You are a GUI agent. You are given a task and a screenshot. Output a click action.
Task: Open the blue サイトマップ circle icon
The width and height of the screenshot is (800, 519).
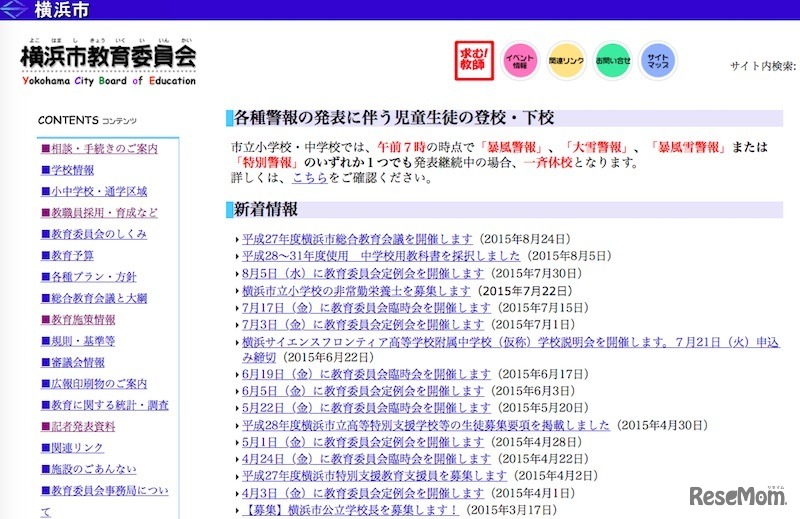[x=658, y=61]
